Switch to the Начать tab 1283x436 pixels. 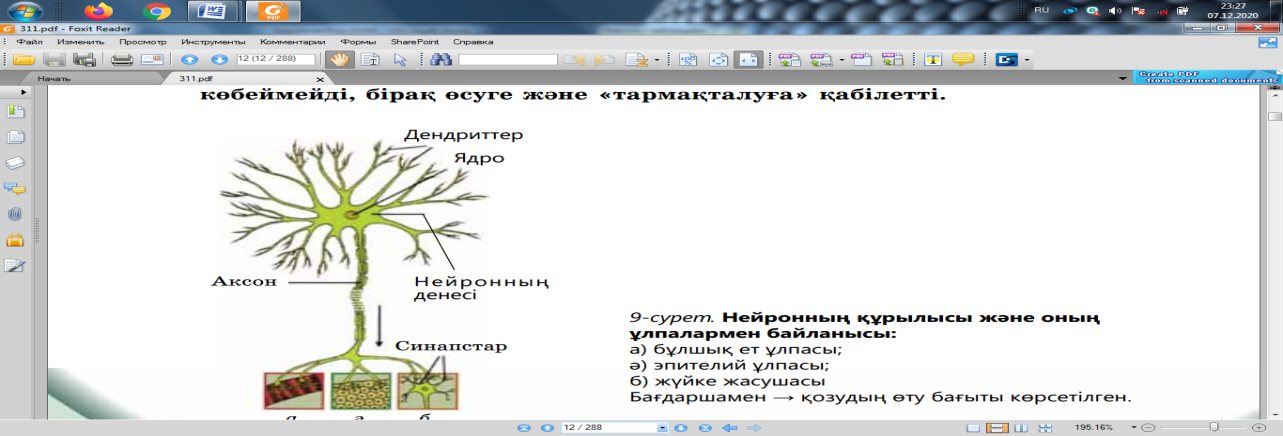click(54, 79)
